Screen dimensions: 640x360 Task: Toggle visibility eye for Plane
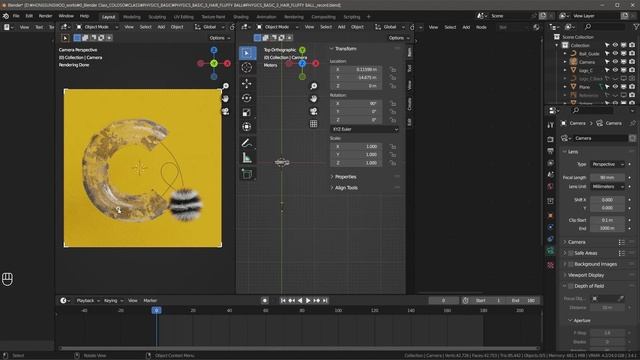pyautogui.click(x=615, y=87)
